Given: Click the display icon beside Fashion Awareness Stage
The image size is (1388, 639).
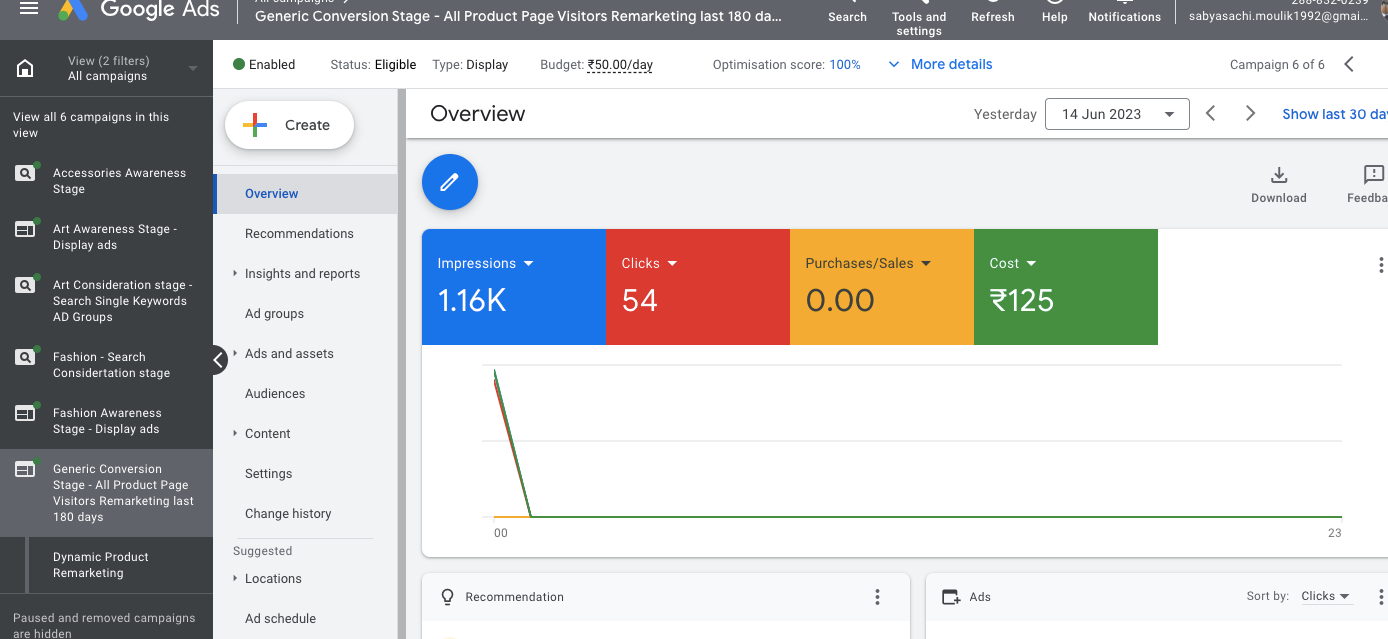Looking at the screenshot, I should pos(25,413).
